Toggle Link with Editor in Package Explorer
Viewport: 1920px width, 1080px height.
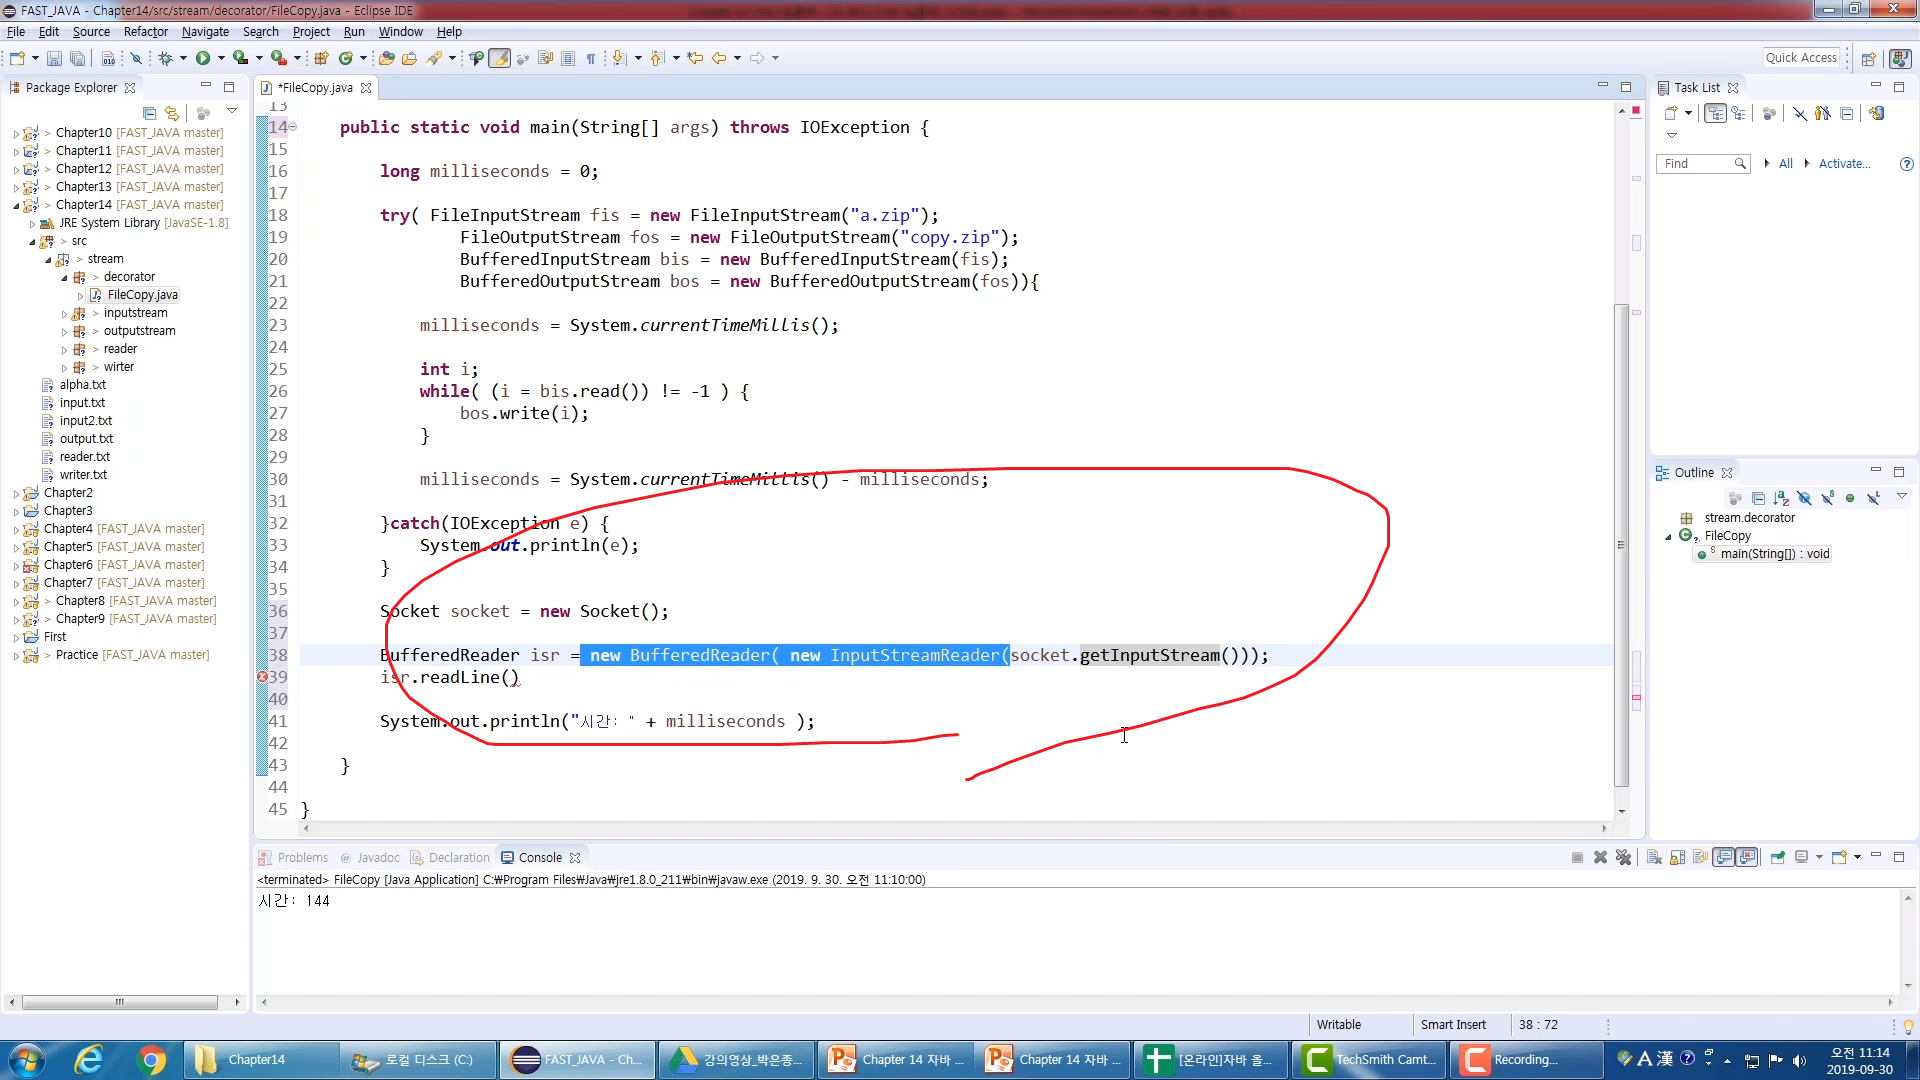(172, 113)
